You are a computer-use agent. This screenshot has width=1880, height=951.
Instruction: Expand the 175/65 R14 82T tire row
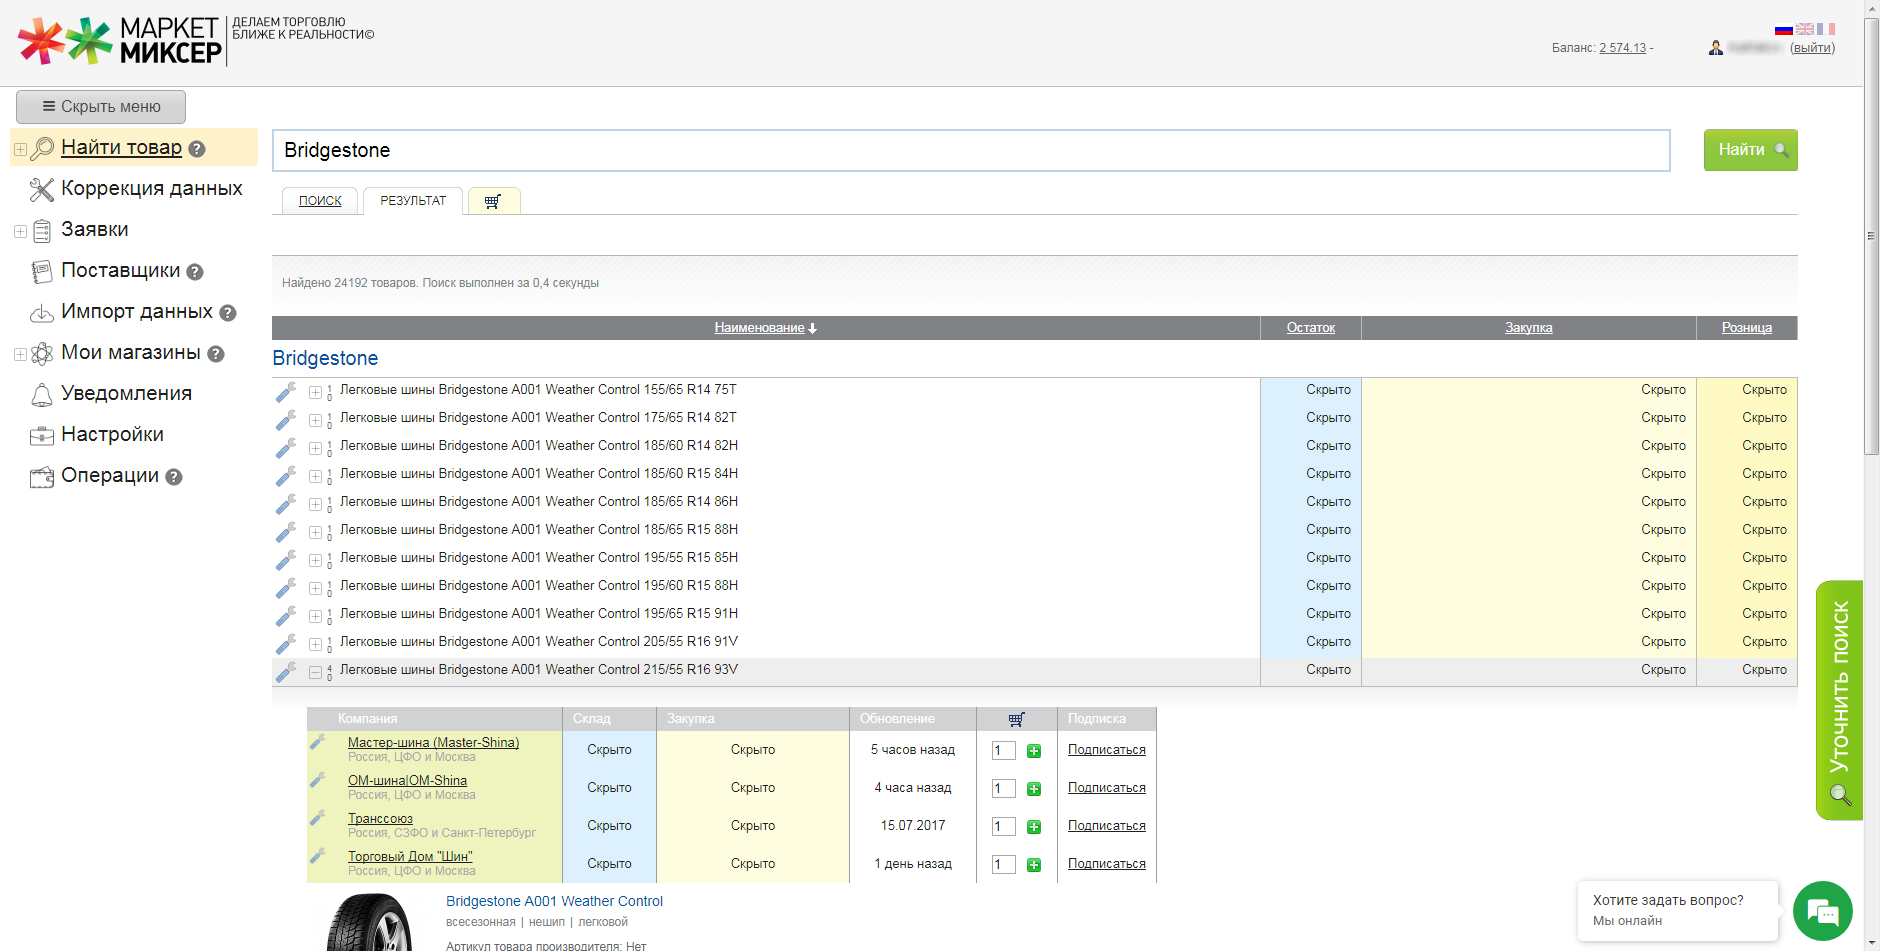coord(315,420)
